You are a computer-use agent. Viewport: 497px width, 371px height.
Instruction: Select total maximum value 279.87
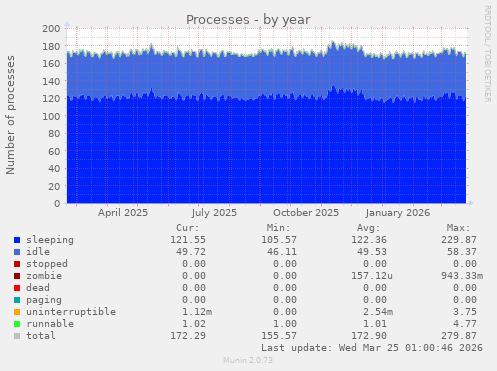click(459, 336)
